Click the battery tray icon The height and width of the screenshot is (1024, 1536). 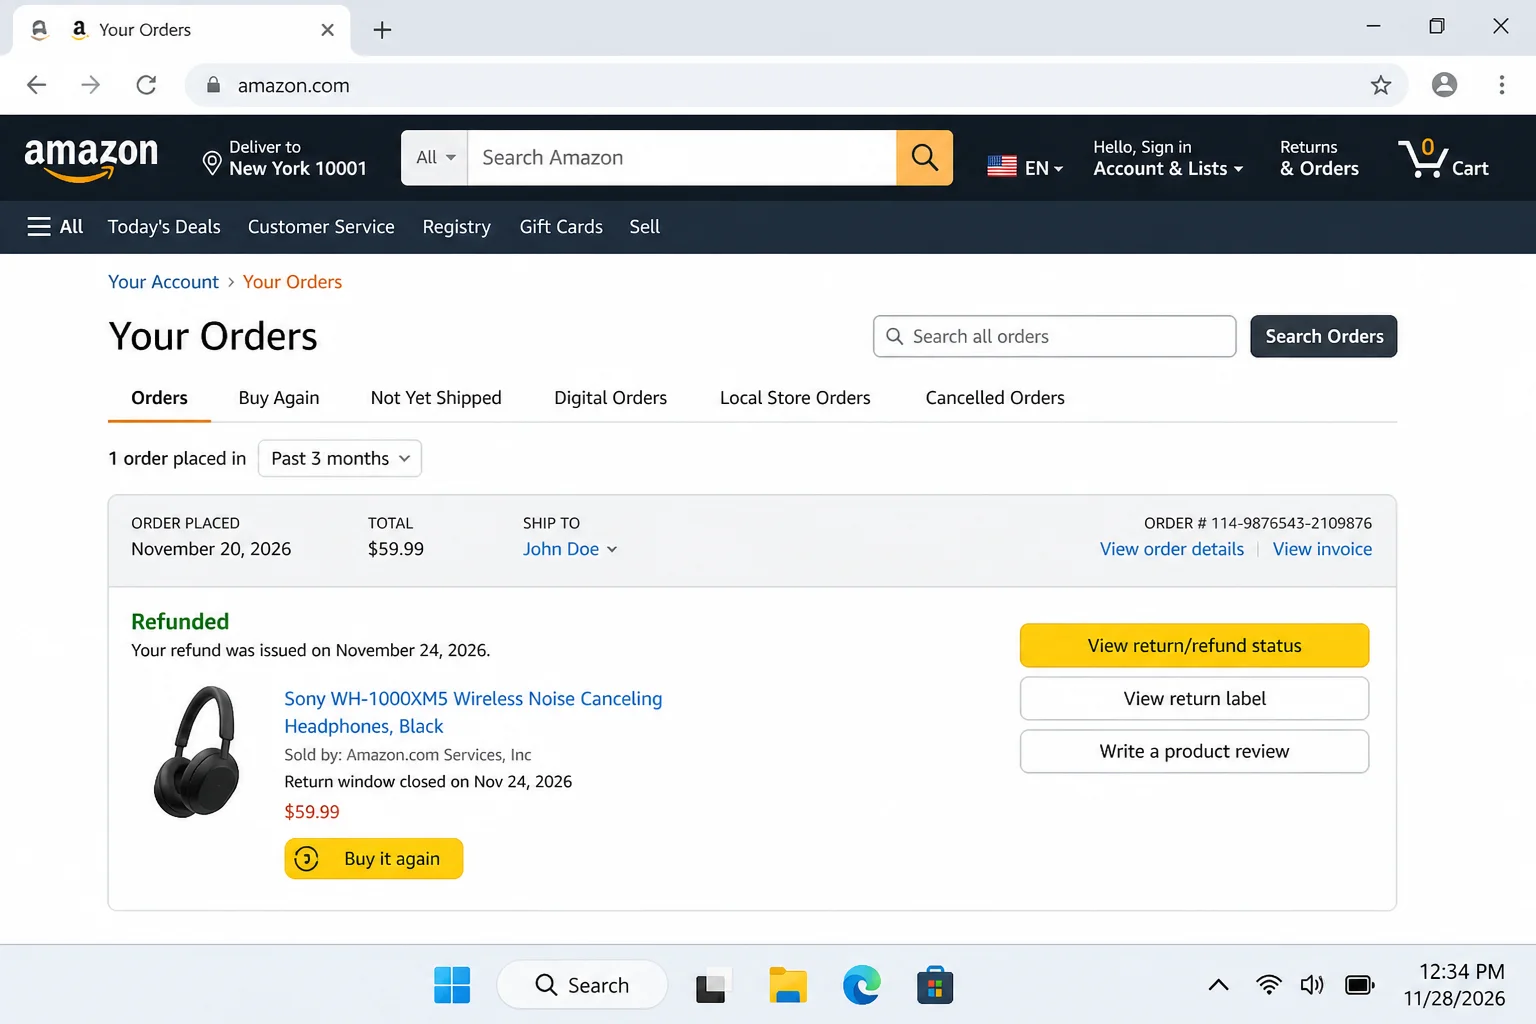tap(1360, 985)
